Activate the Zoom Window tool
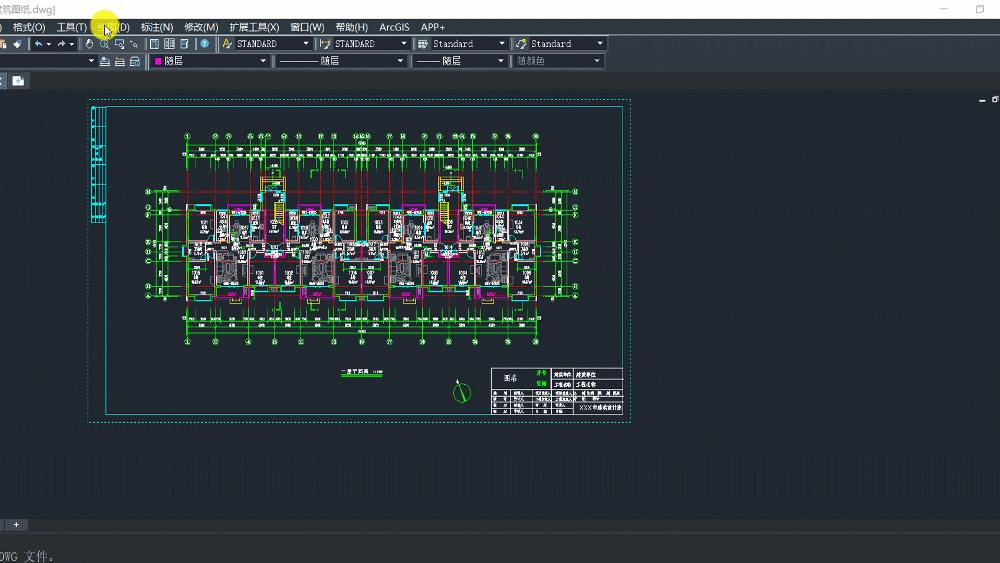This screenshot has width=1000, height=563. pos(119,44)
